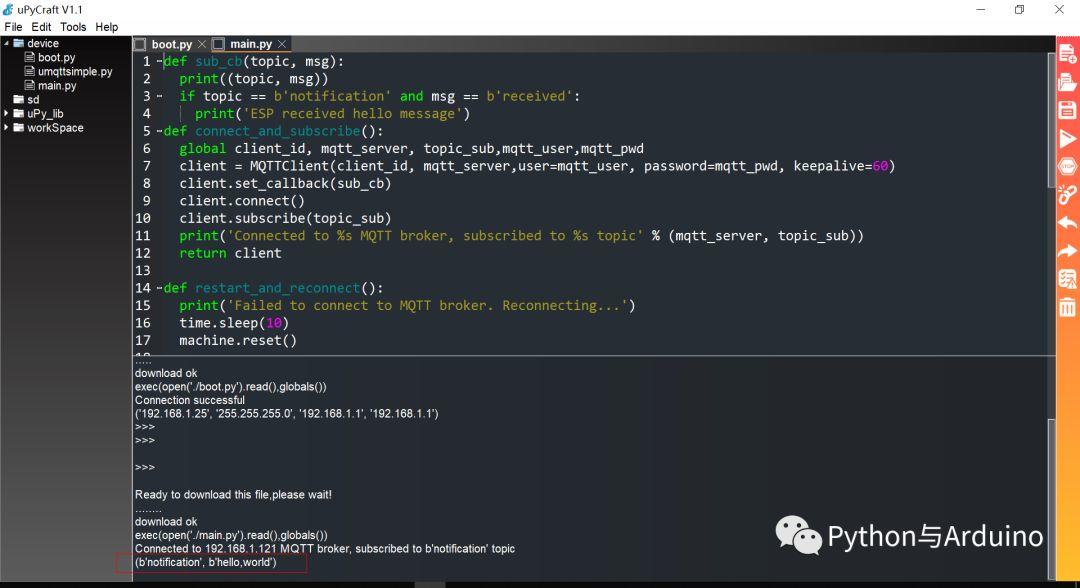Click line number 13 in the gutter
The height and width of the screenshot is (588, 1080).
click(x=143, y=271)
